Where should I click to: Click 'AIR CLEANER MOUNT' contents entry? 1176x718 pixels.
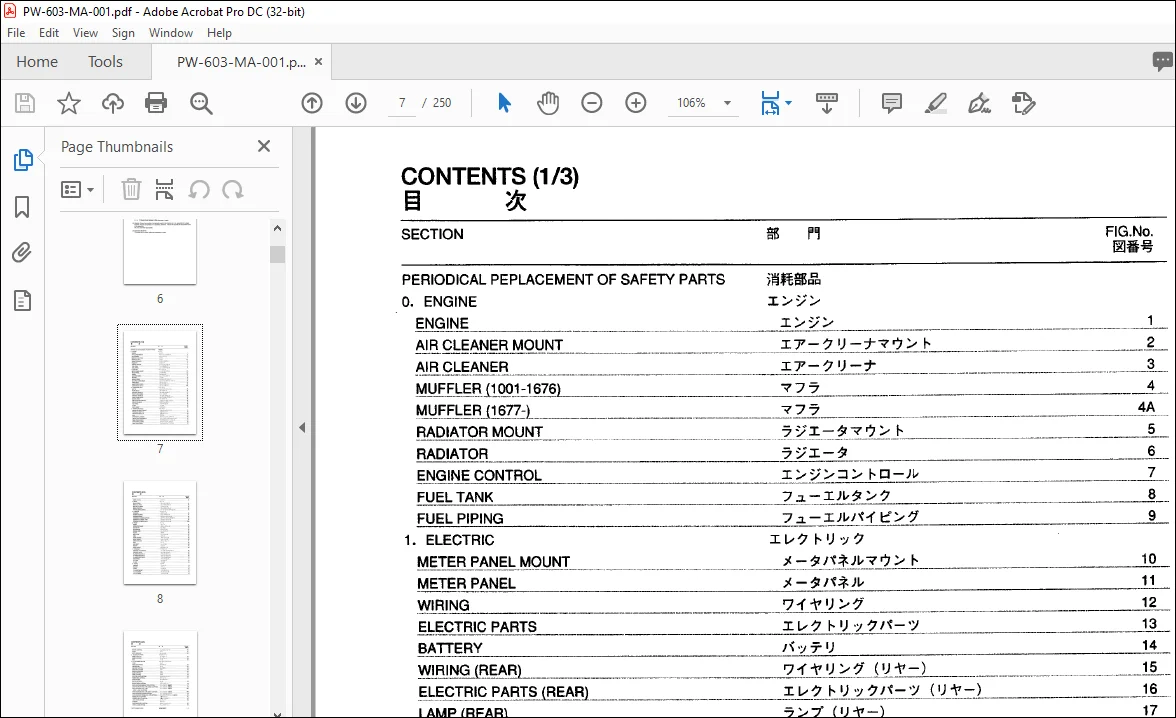pos(489,345)
